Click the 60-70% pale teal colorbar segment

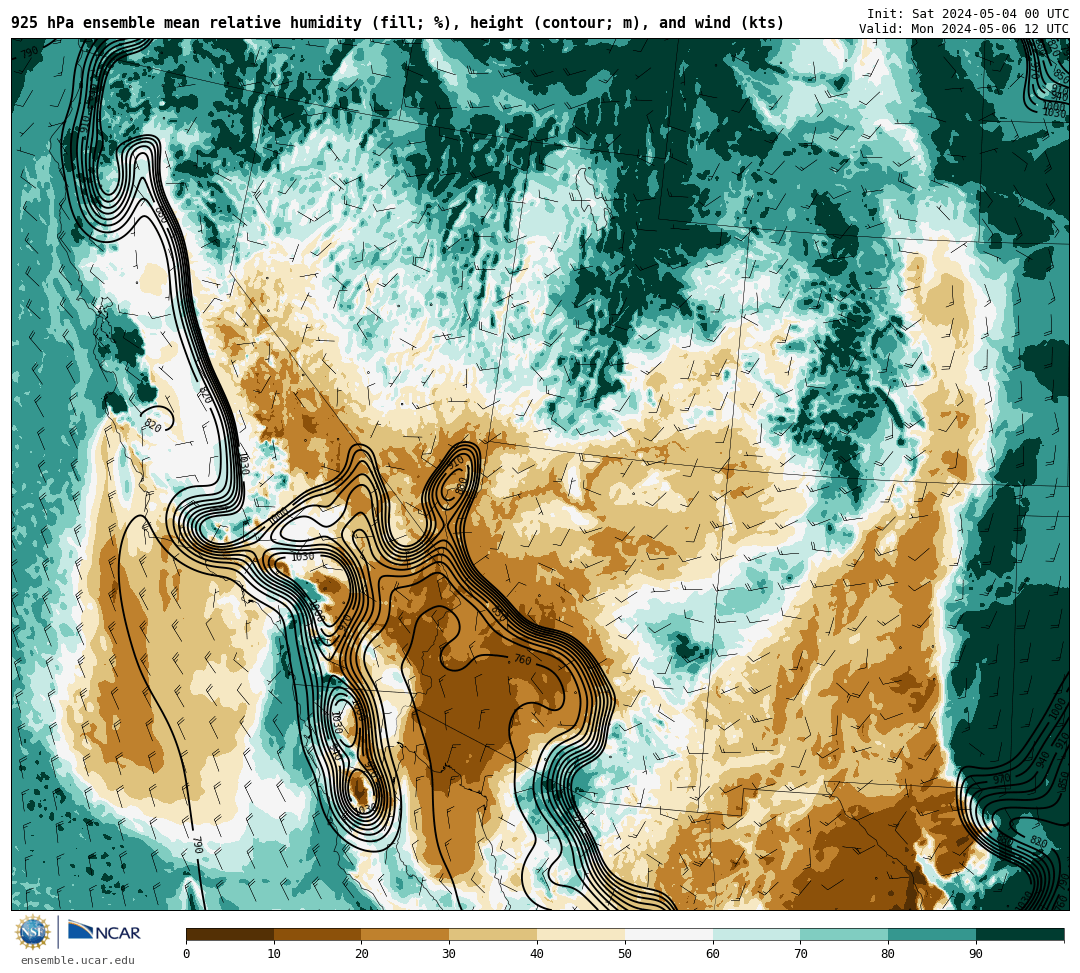pyautogui.click(x=756, y=934)
